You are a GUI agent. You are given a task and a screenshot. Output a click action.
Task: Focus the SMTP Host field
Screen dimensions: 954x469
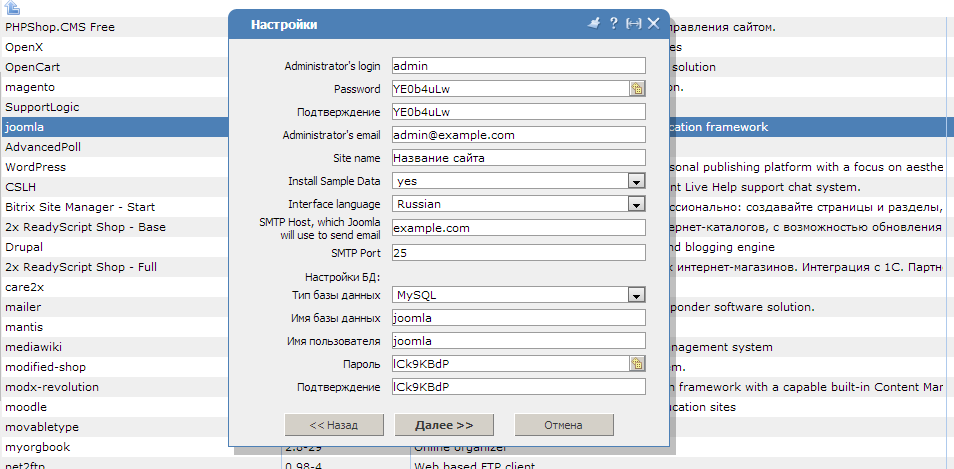(x=518, y=228)
